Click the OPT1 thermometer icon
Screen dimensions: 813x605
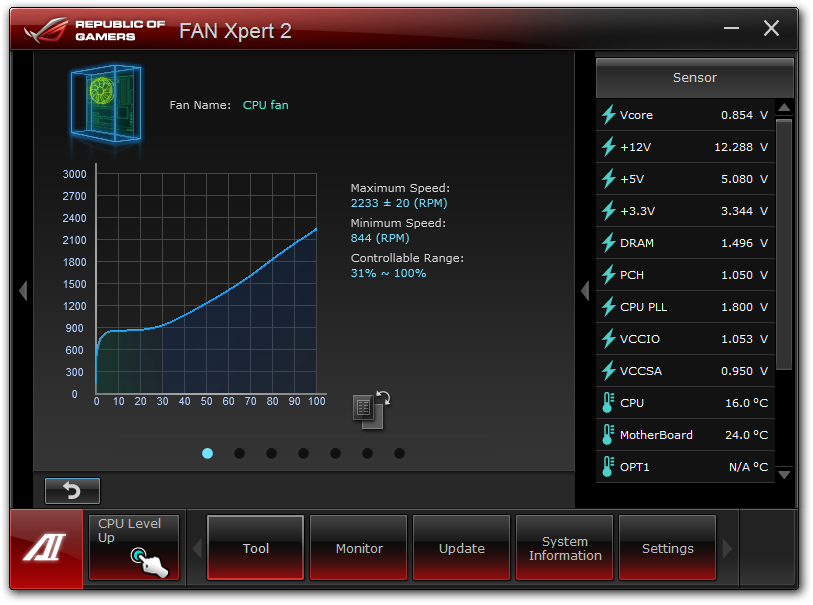pos(608,467)
